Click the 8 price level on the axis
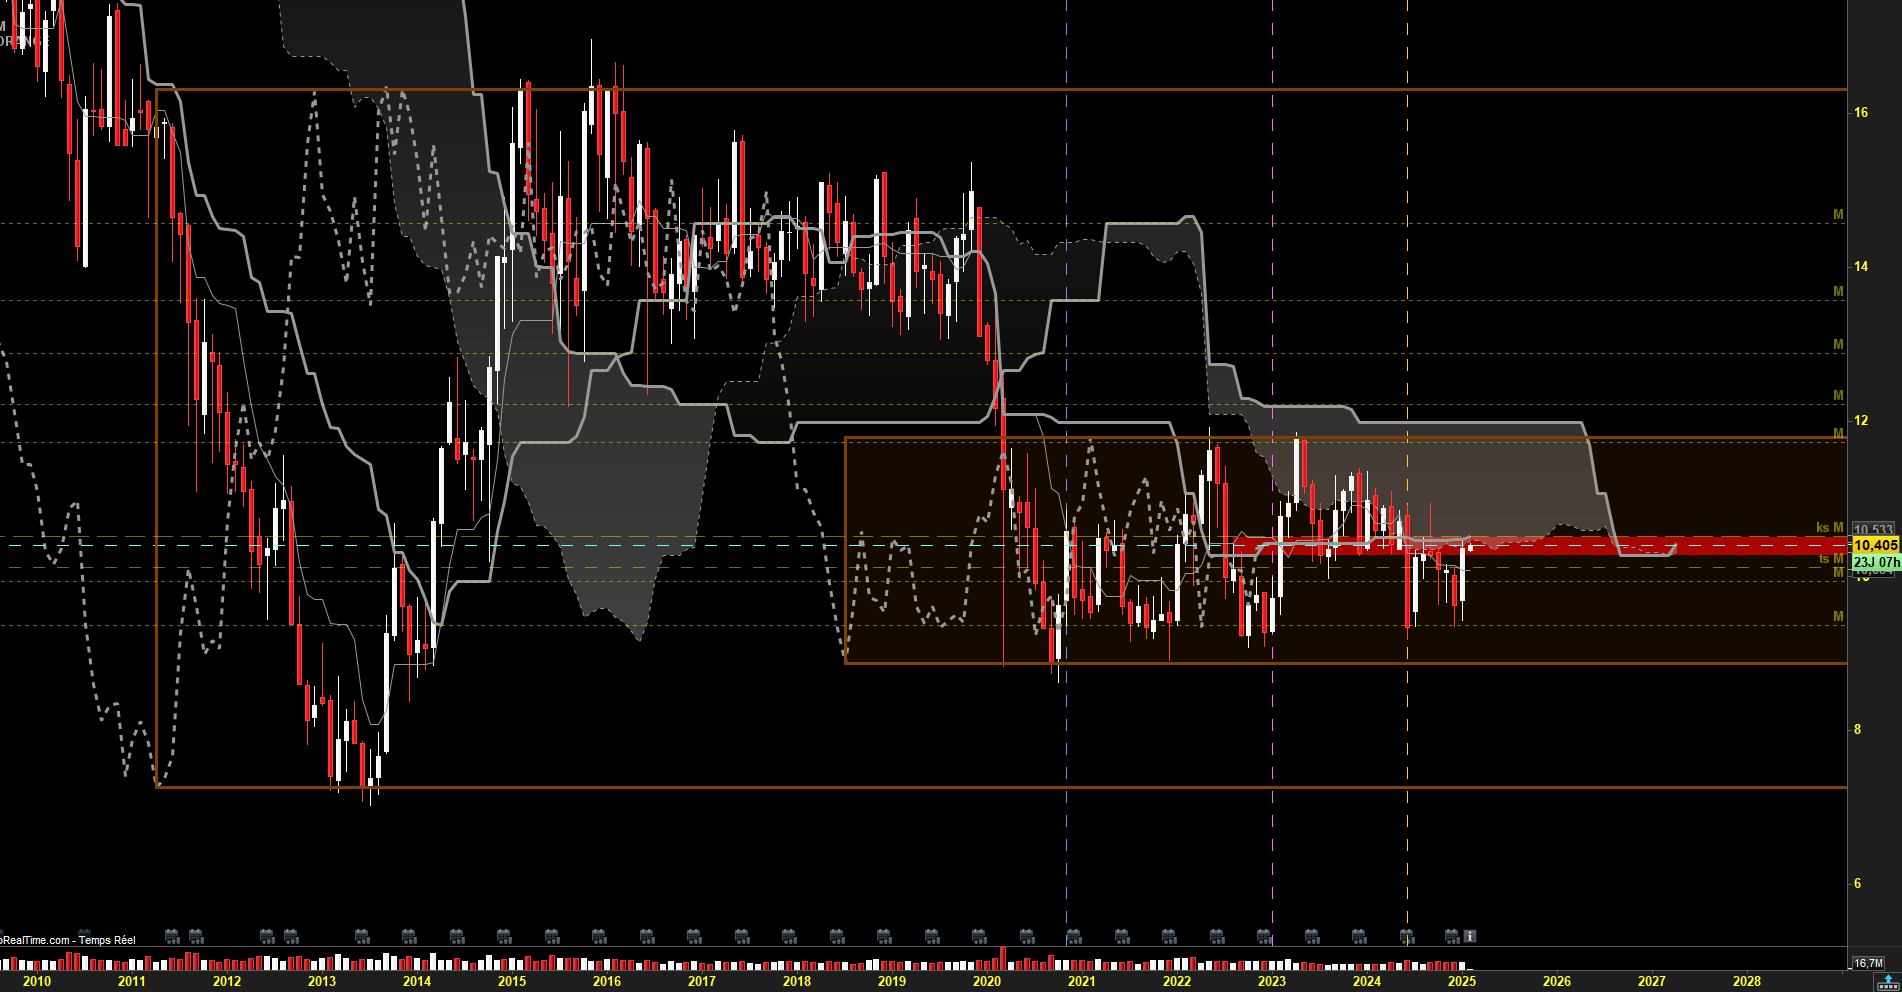Viewport: 1902px width, 992px height. coord(1858,729)
